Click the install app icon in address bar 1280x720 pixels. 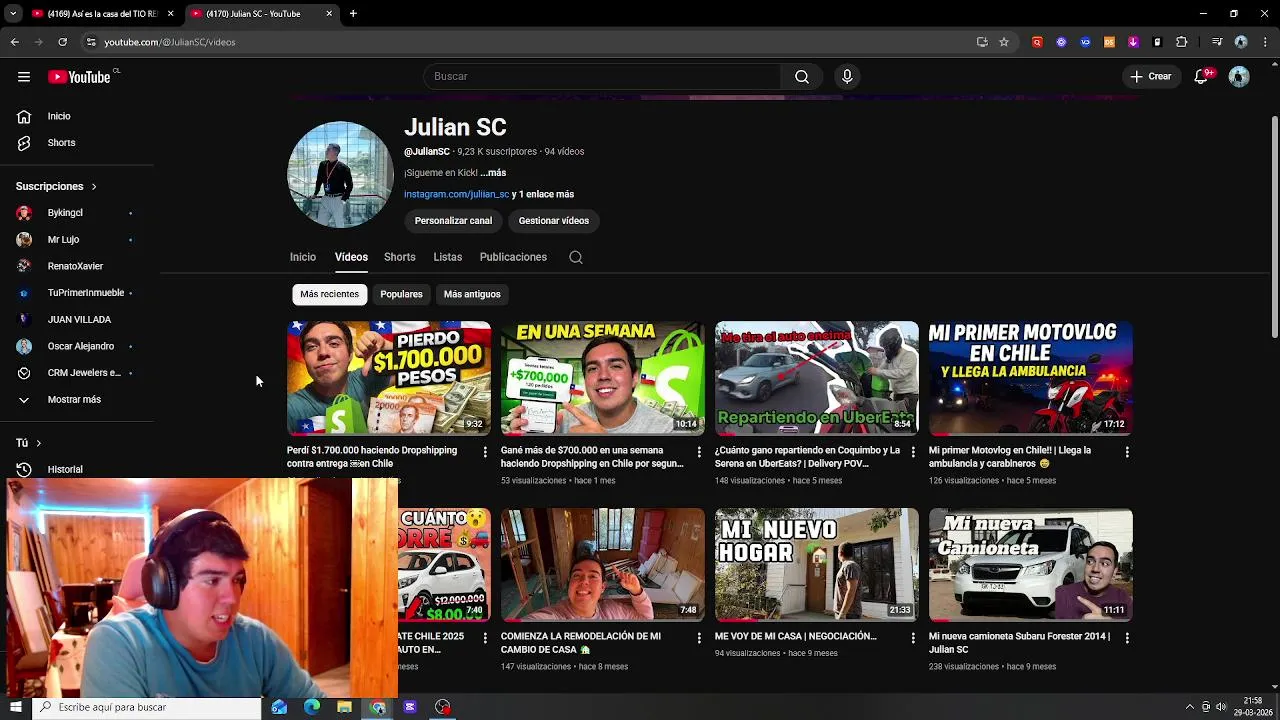[x=982, y=42]
